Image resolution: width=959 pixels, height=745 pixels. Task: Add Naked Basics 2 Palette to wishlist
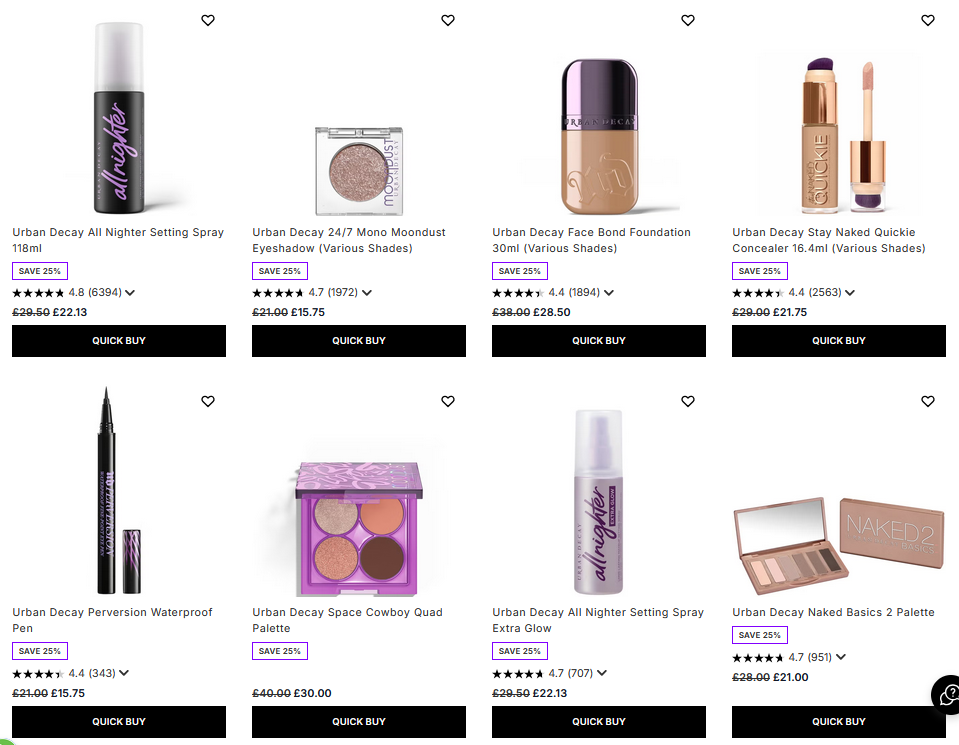coord(927,401)
